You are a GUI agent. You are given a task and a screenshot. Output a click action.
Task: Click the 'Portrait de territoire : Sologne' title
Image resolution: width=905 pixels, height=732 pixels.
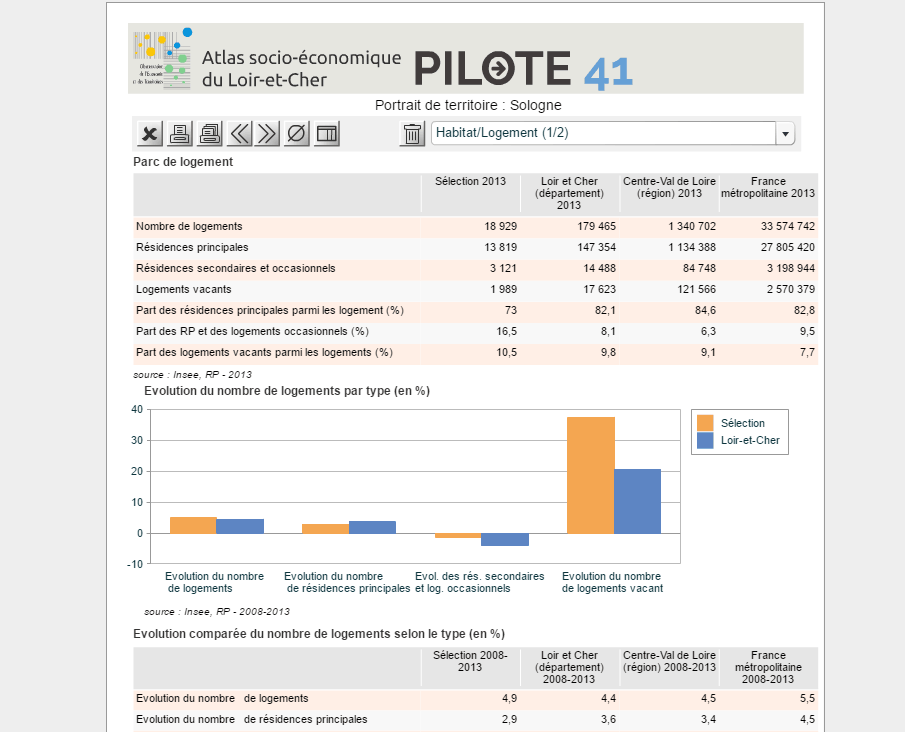point(468,105)
